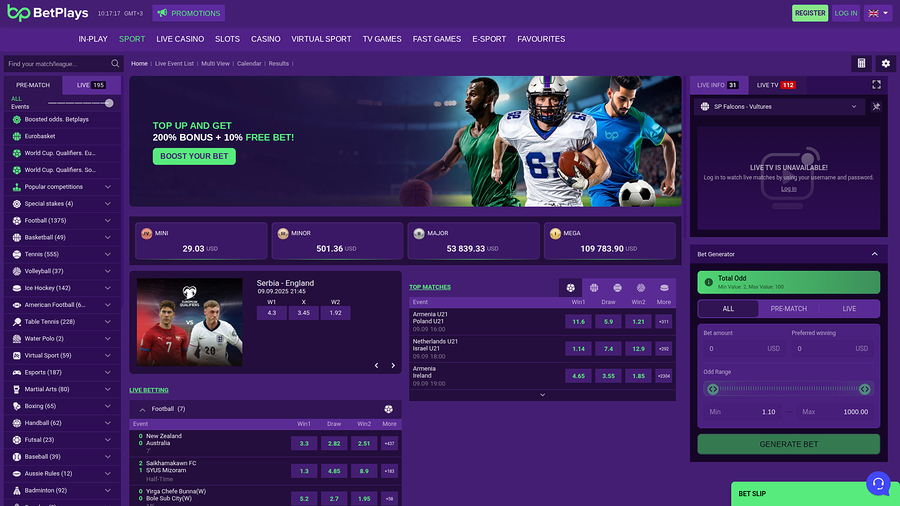
Task: Click Mega jackpot coin icon
Action: (x=555, y=233)
